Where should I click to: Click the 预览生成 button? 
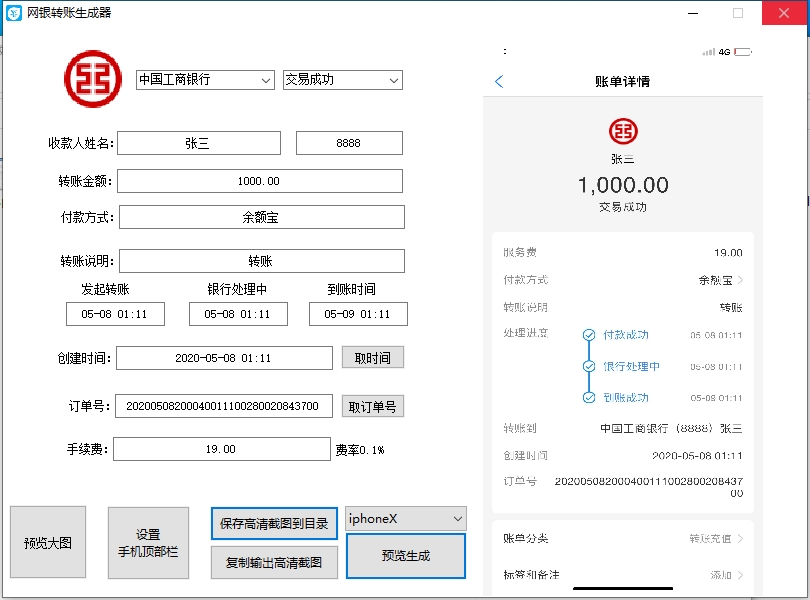tap(405, 556)
